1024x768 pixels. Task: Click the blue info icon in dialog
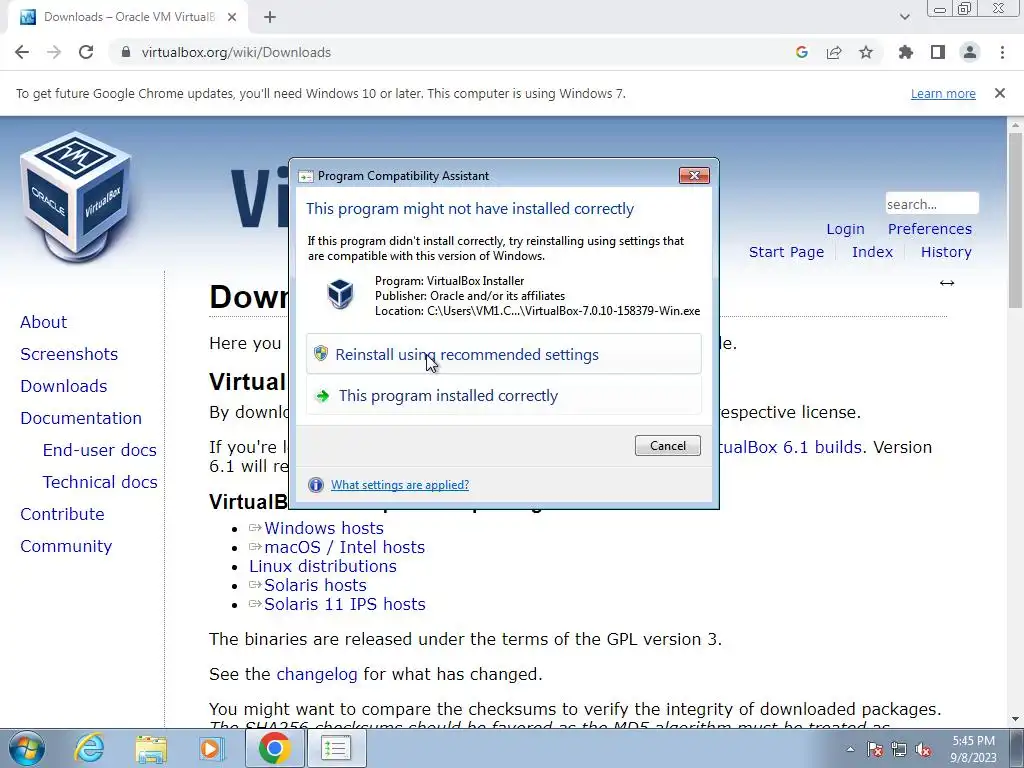[315, 485]
